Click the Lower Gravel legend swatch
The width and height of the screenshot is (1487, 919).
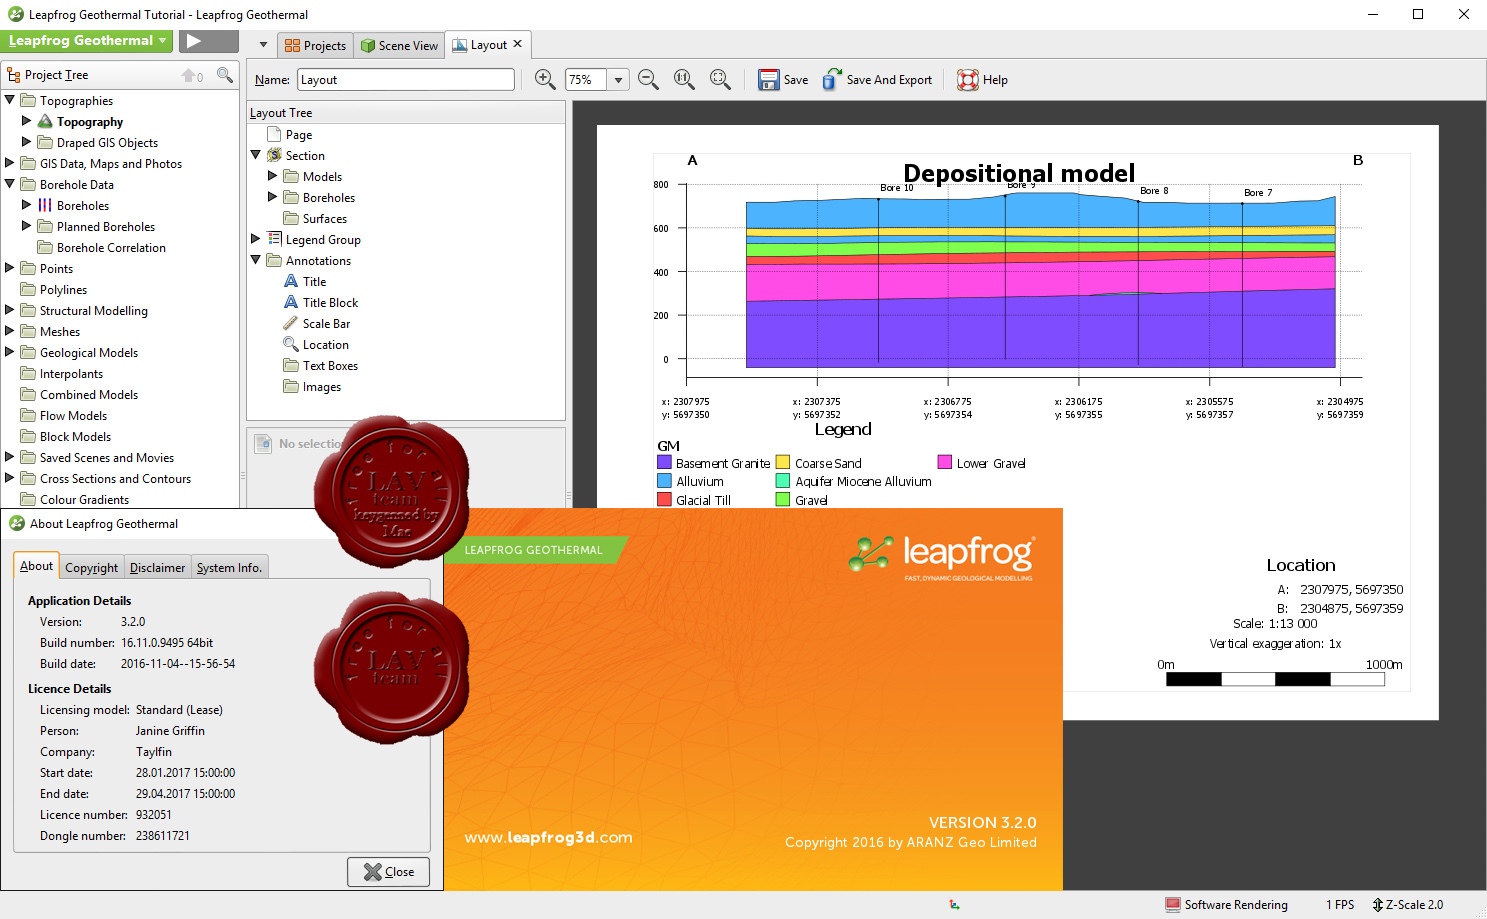[x=944, y=462]
